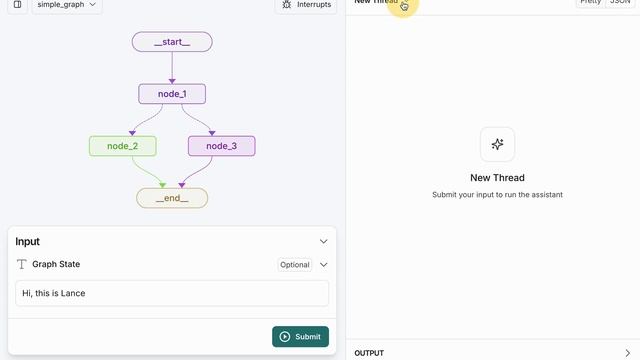Expand the Graph State field chevron
Image resolution: width=640 pixels, height=360 pixels.
pyautogui.click(x=324, y=265)
